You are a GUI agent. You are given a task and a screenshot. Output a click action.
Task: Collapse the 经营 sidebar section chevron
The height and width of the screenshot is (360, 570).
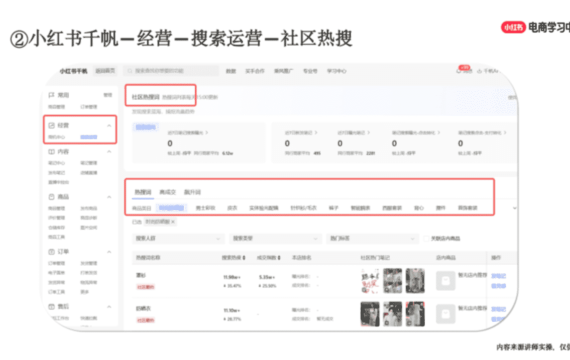point(109,126)
